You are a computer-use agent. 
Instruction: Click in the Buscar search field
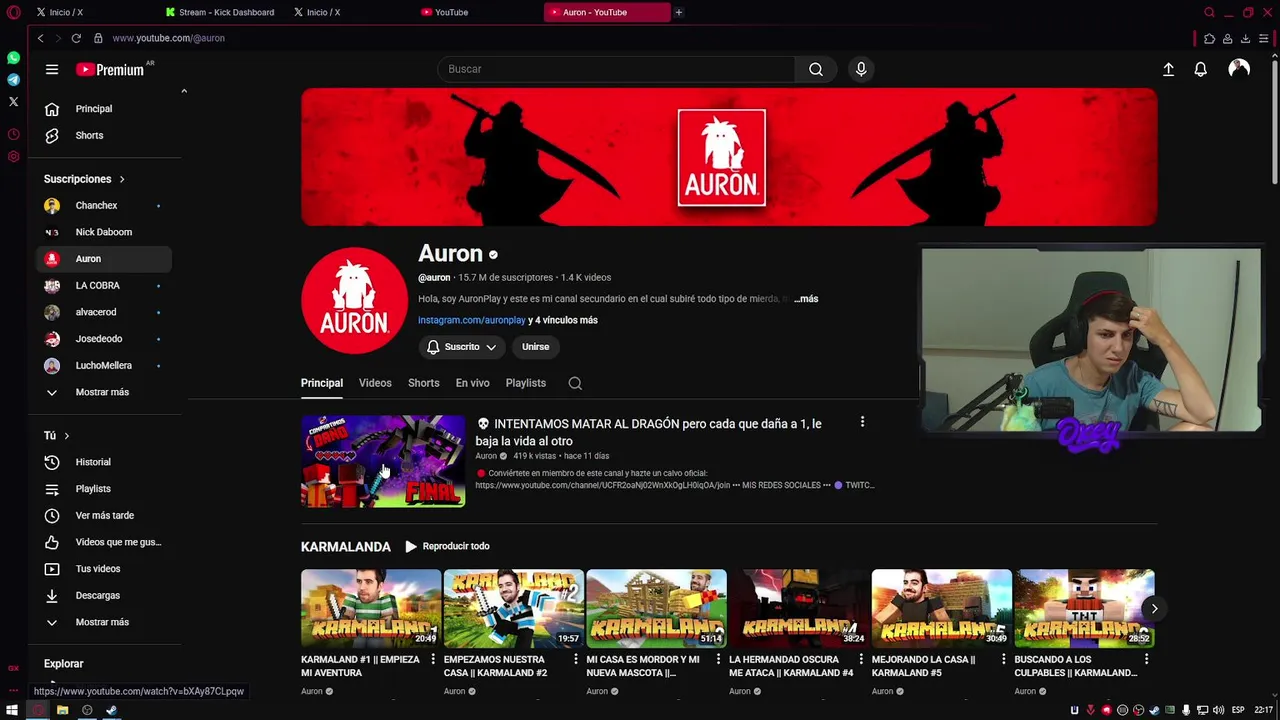[617, 69]
